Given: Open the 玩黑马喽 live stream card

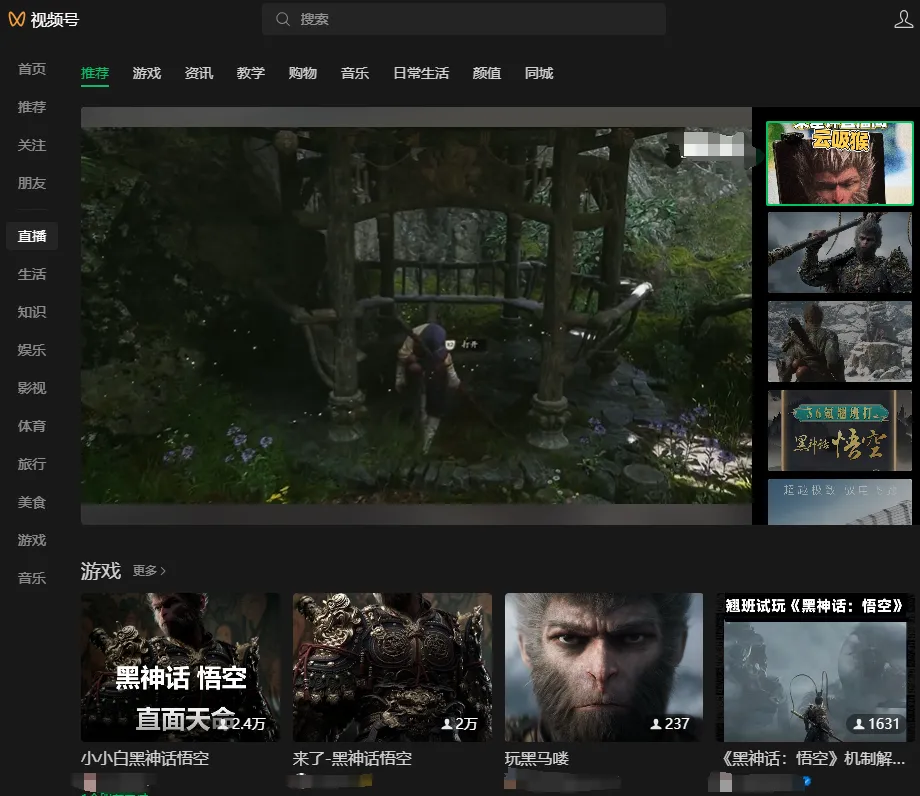Looking at the screenshot, I should pyautogui.click(x=603, y=667).
